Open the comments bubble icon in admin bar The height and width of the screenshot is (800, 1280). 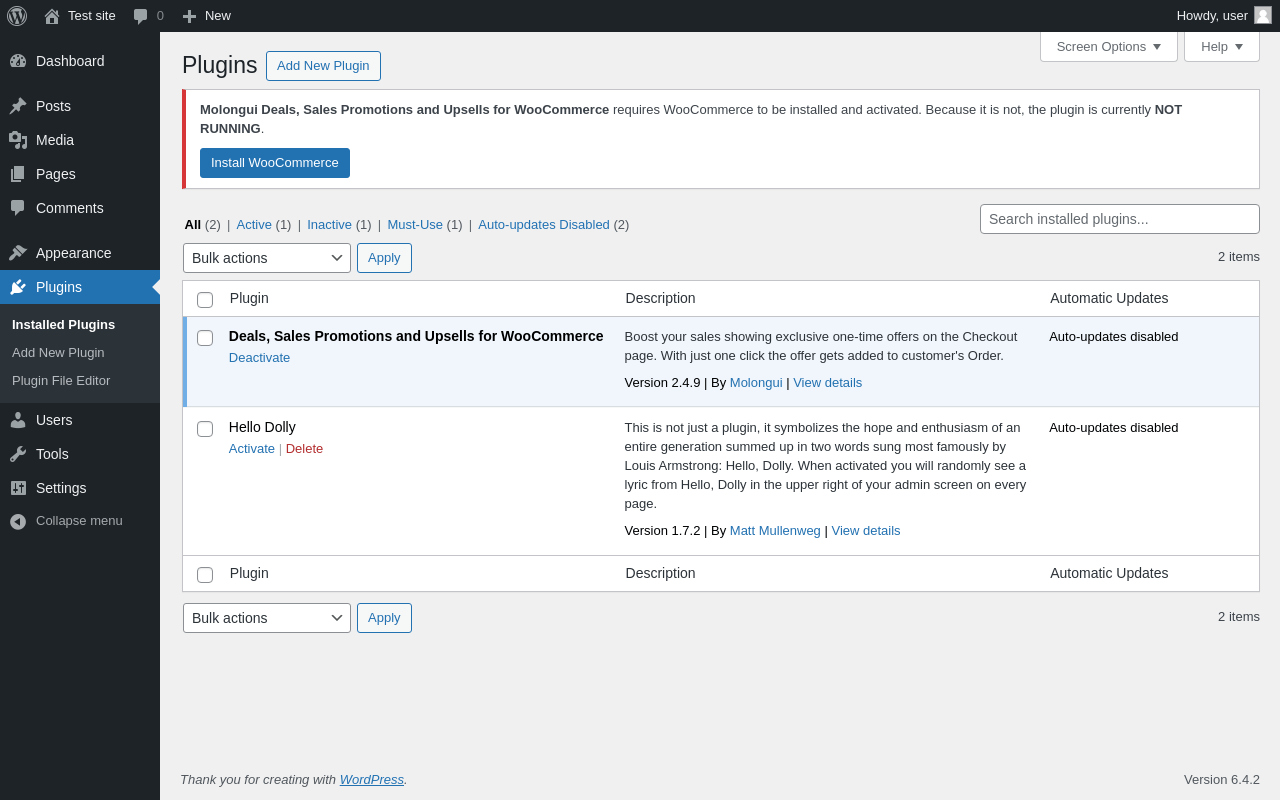coord(141,16)
